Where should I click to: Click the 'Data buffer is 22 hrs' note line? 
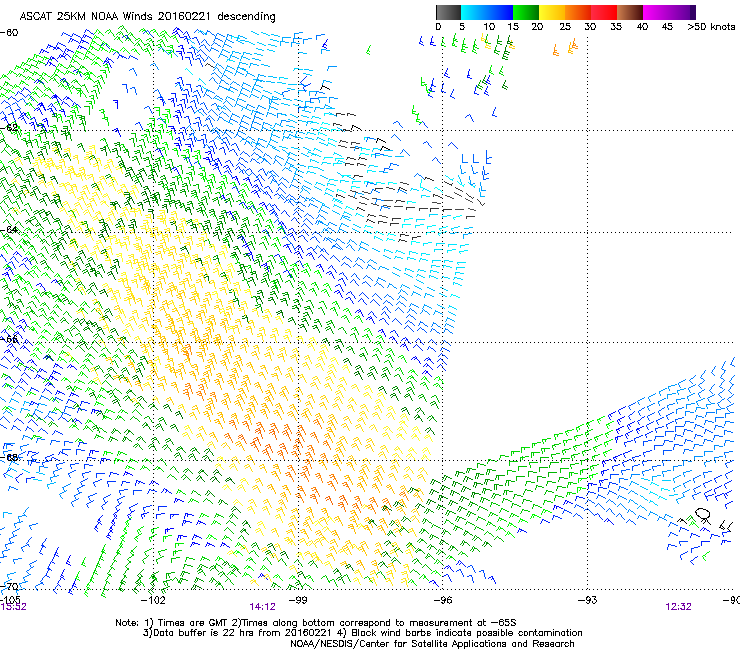(362, 633)
